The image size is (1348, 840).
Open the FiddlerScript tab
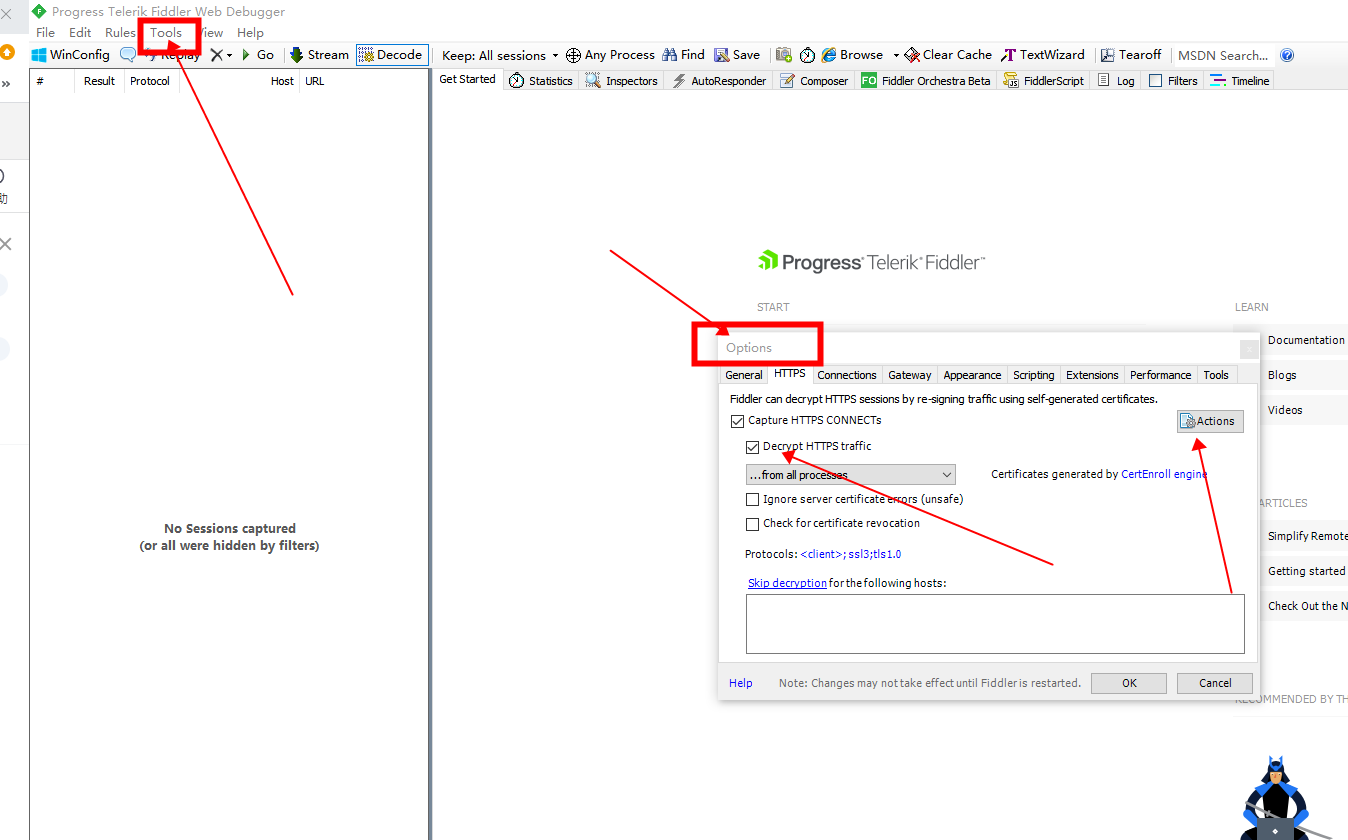click(x=1043, y=81)
